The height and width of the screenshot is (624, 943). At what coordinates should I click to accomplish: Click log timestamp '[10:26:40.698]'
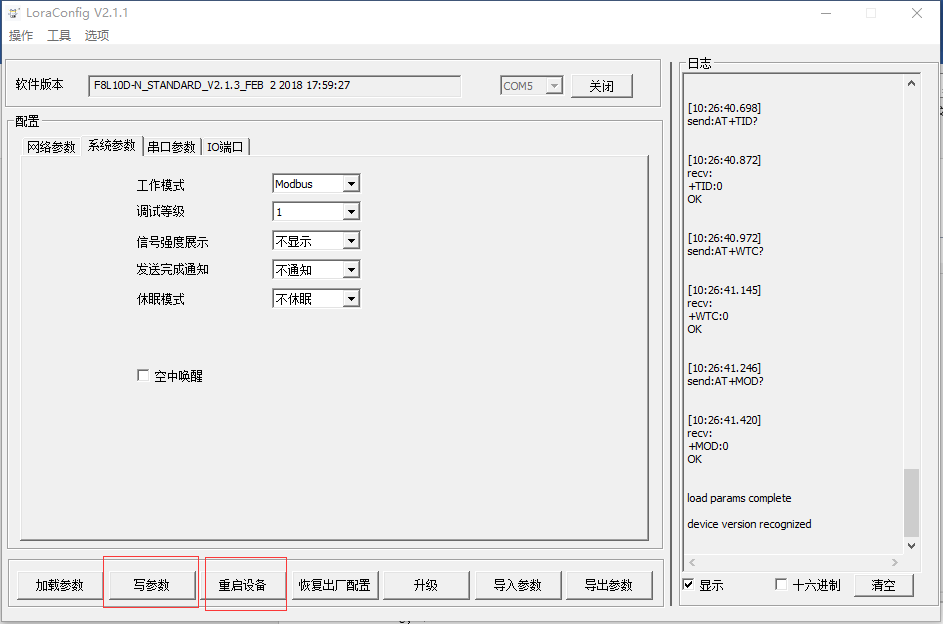tap(724, 108)
